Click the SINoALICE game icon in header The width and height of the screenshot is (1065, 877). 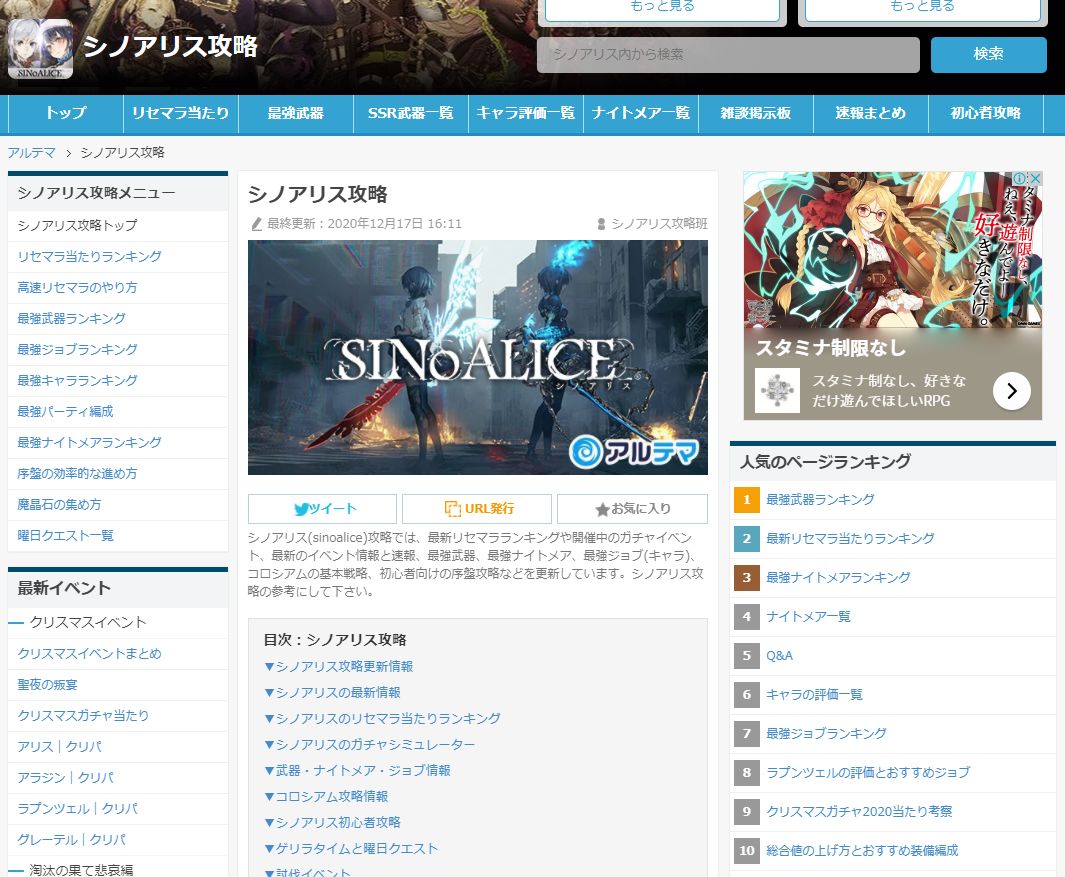tap(40, 49)
